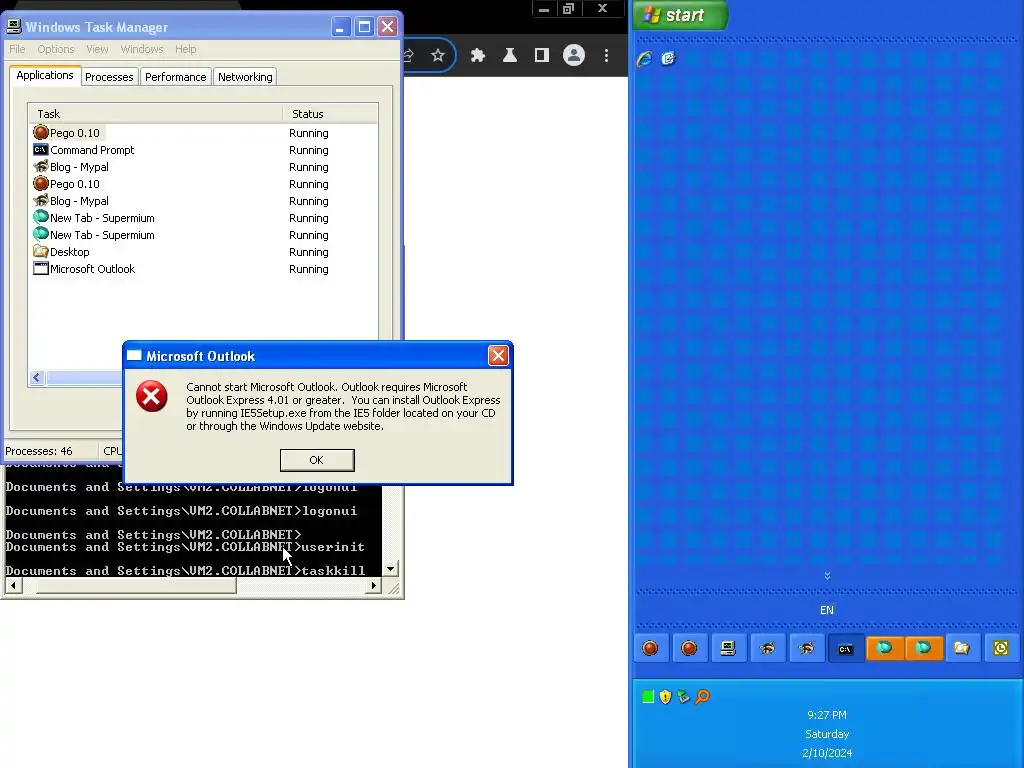
Task: Open the Task Manager taskbar button
Action: pyautogui.click(x=728, y=648)
